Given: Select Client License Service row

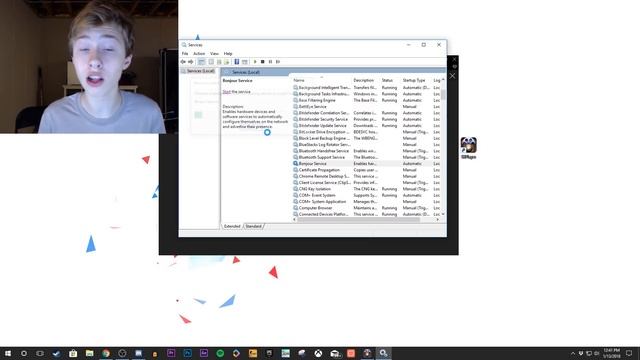Looking at the screenshot, I should click(367, 182).
